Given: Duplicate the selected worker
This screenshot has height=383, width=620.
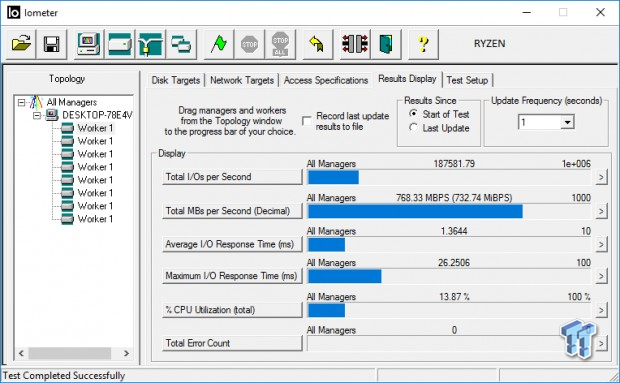Looking at the screenshot, I should point(181,44).
